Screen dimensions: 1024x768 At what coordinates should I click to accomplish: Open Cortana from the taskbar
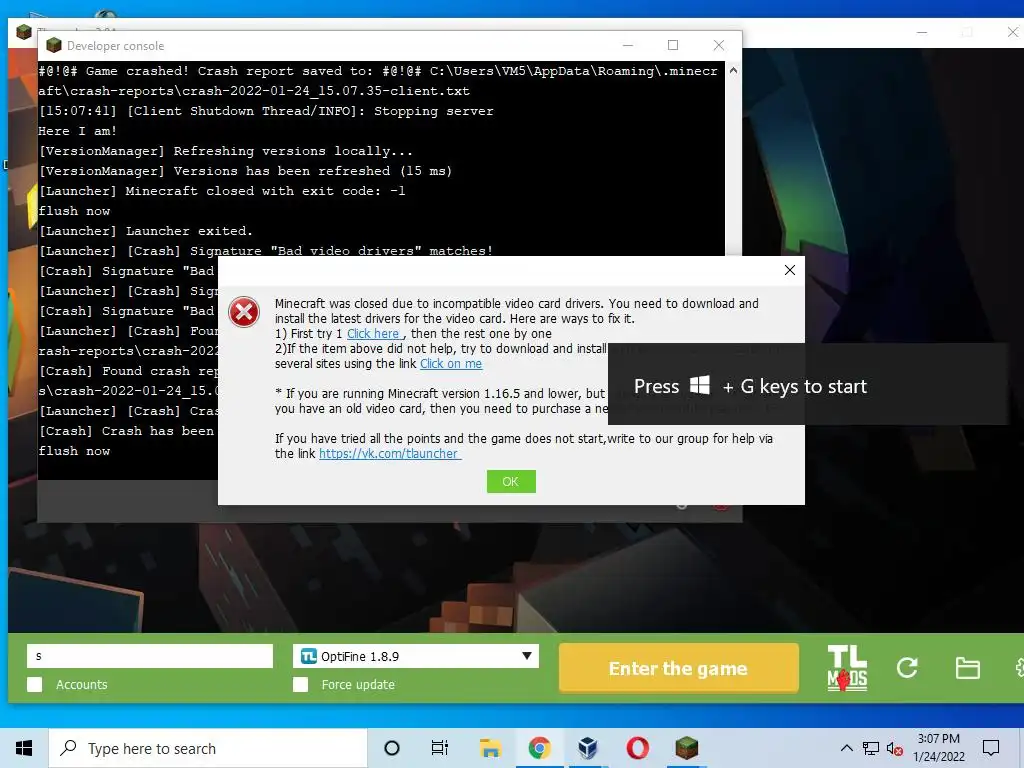coord(392,748)
